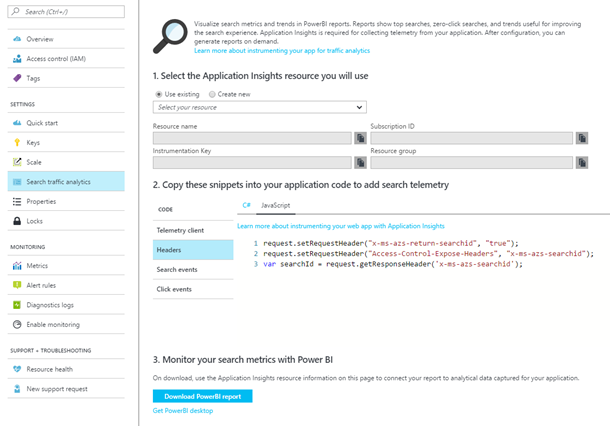Viewport: 610px width, 426px height.
Task: Click the Resource group field
Action: click(472, 163)
